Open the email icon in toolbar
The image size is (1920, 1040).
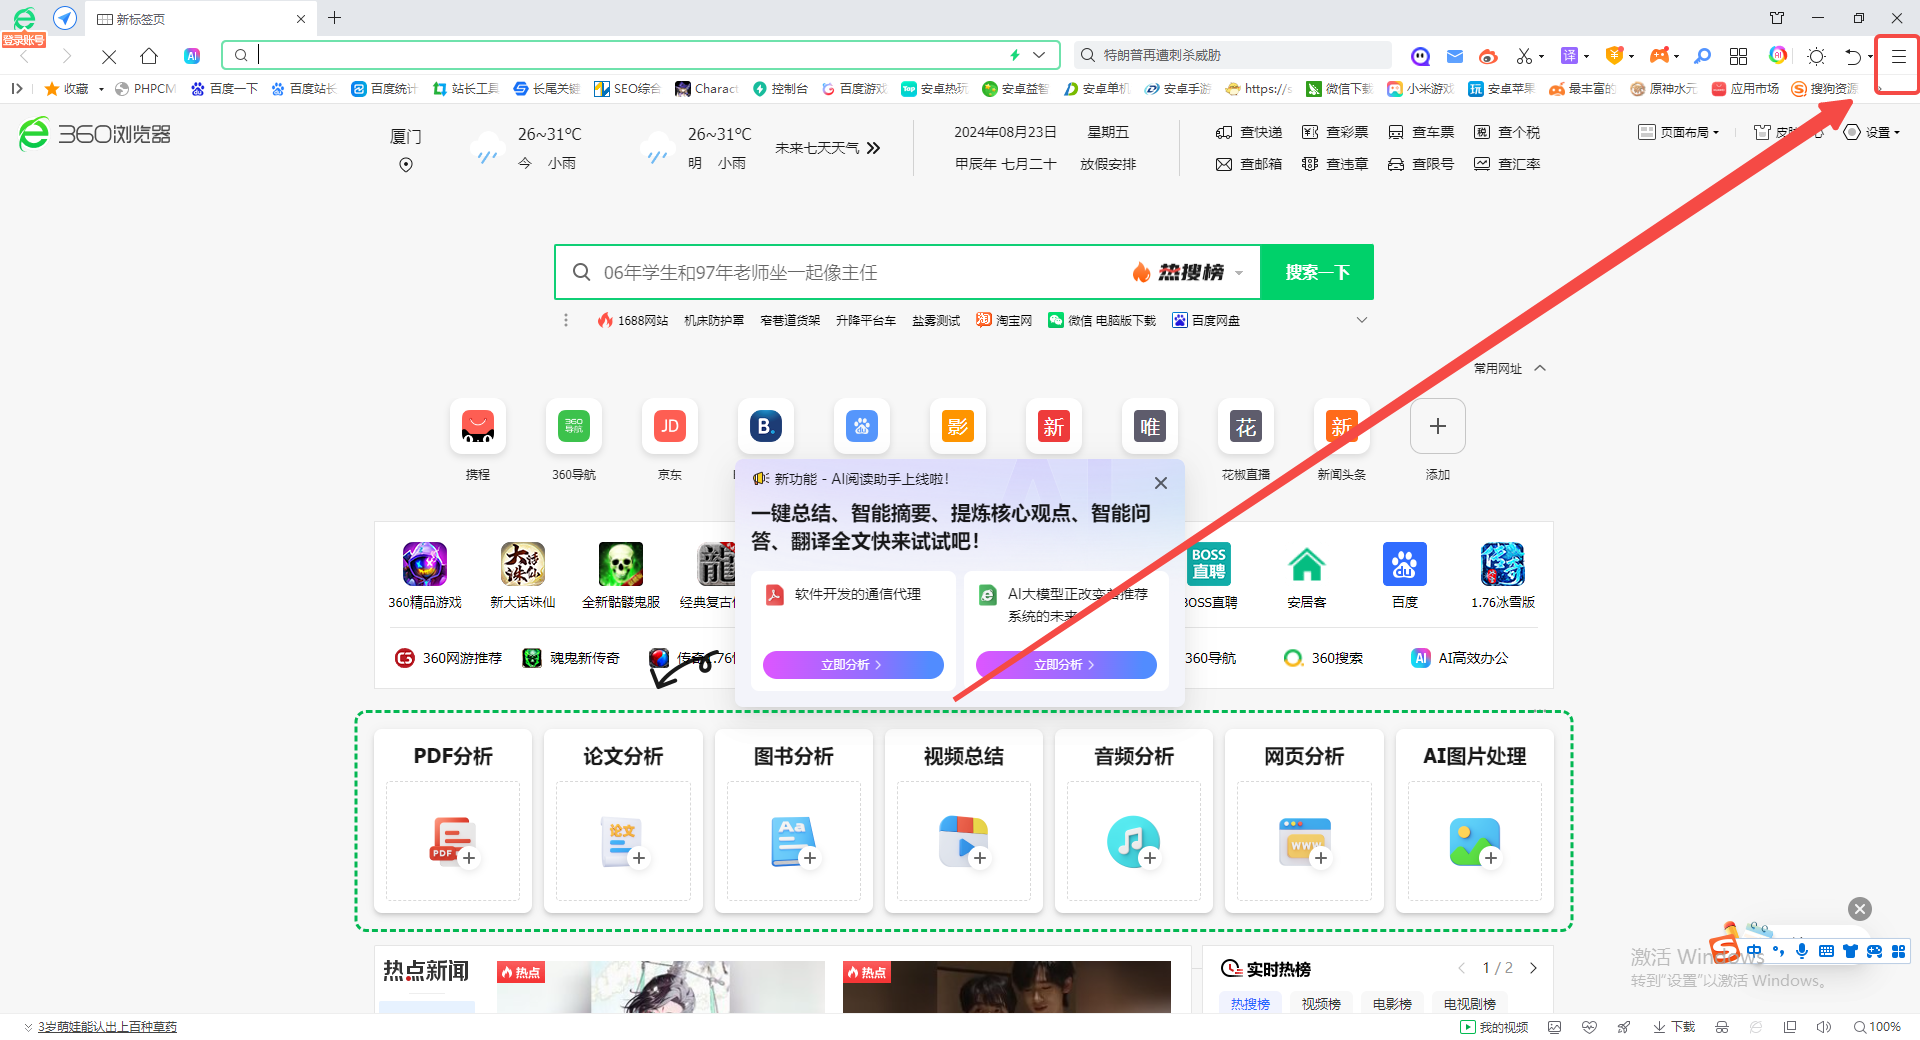(1455, 56)
